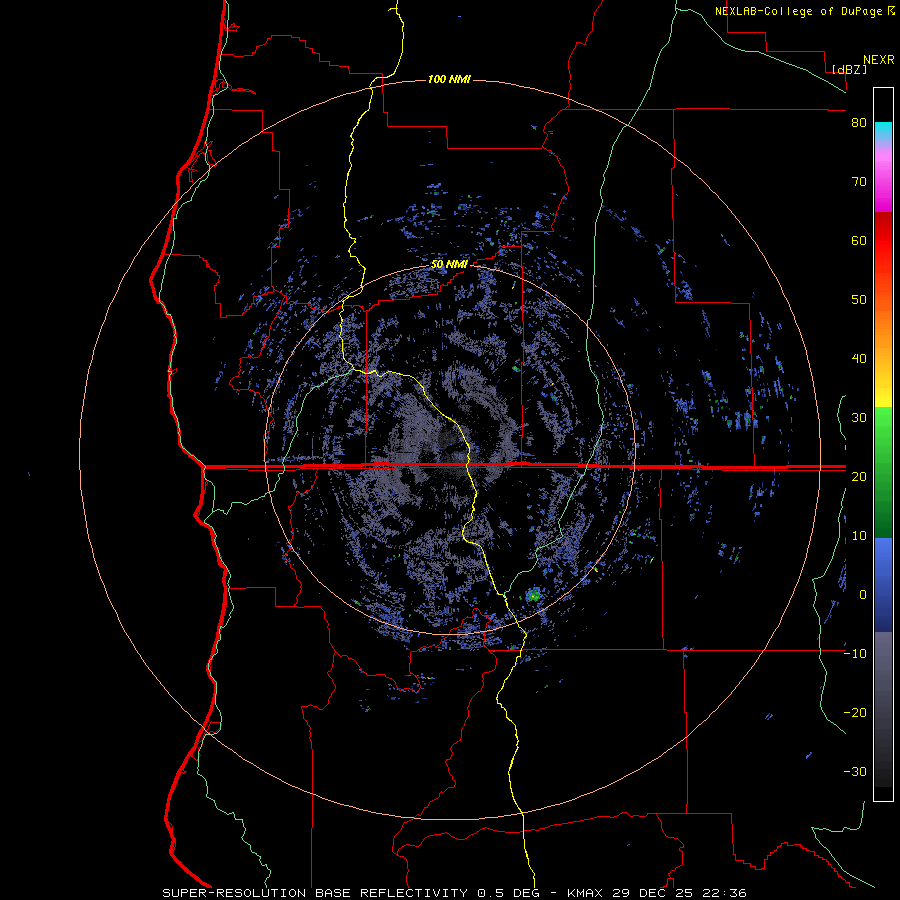The image size is (900, 900).
Task: Click the -10 value on the dBZ scale
Action: (855, 653)
